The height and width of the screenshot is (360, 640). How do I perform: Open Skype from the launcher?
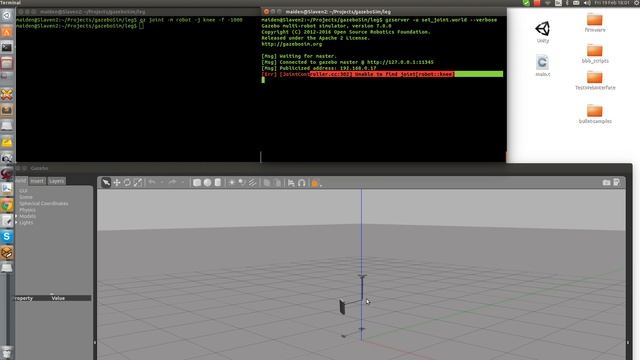[x=7, y=236]
